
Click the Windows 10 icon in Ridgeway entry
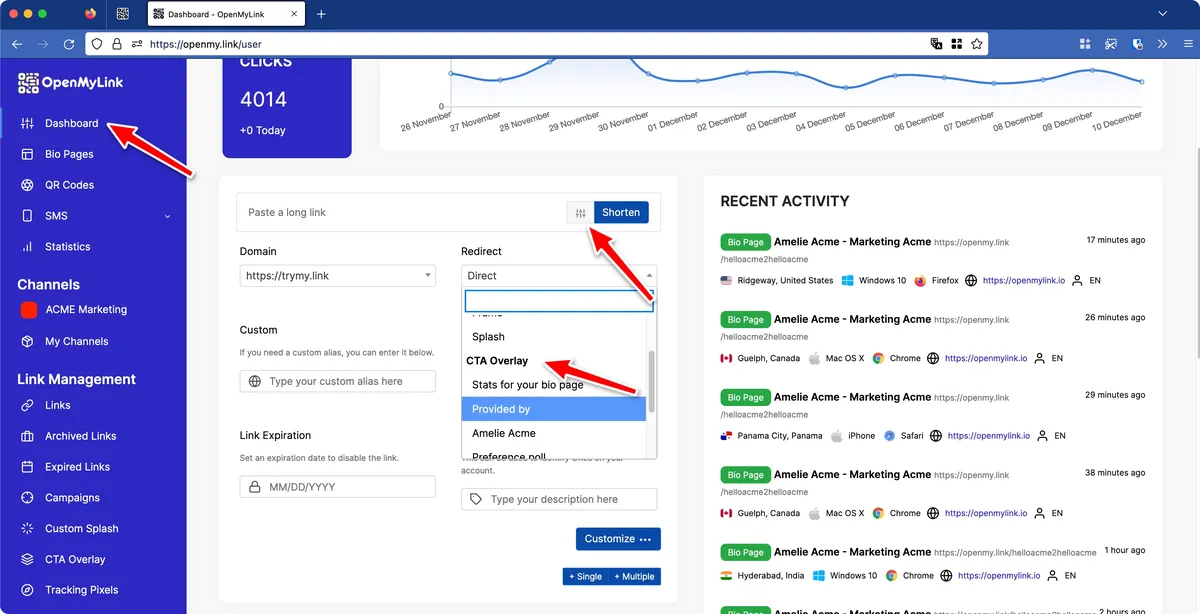tap(848, 281)
